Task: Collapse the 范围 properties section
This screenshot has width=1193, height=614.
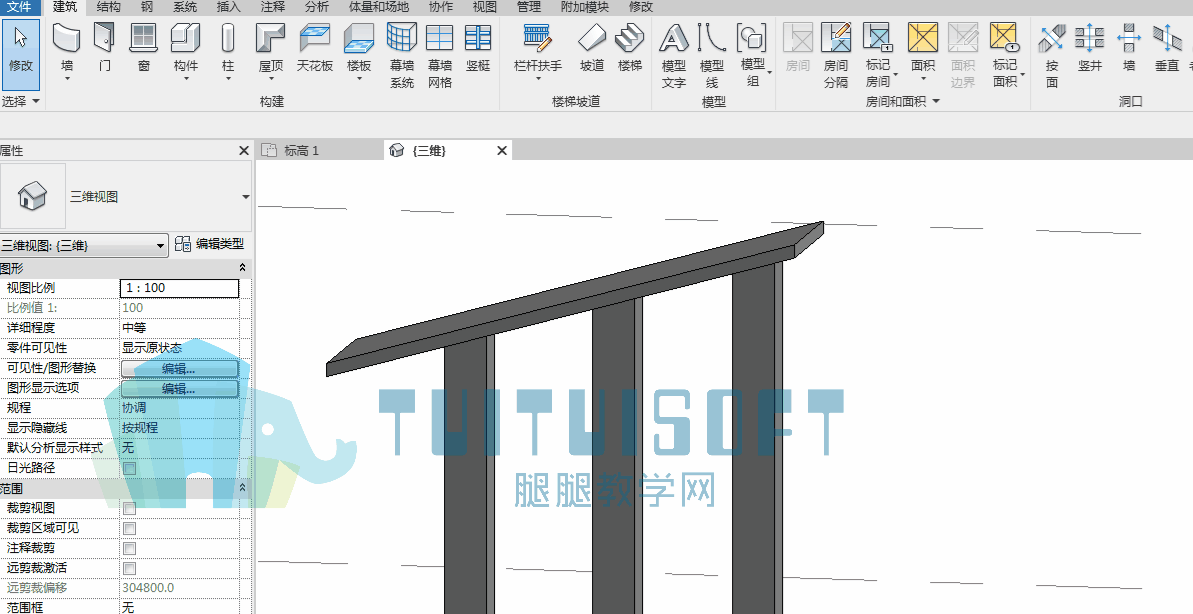Action: (243, 488)
